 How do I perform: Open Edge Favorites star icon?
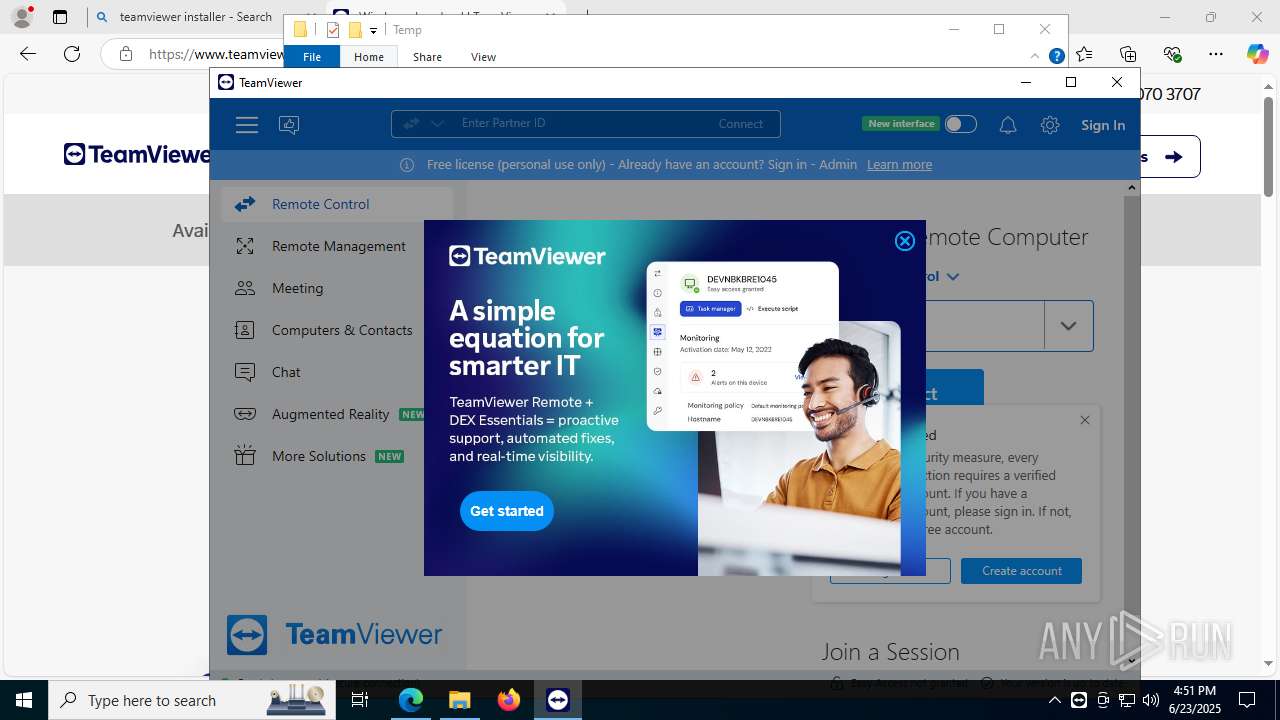1085,54
